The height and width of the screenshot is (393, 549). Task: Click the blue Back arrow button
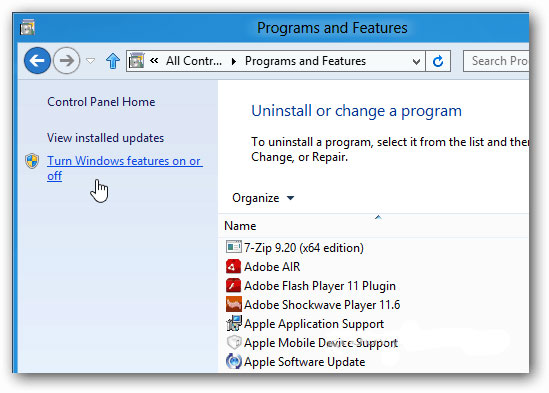click(37, 61)
